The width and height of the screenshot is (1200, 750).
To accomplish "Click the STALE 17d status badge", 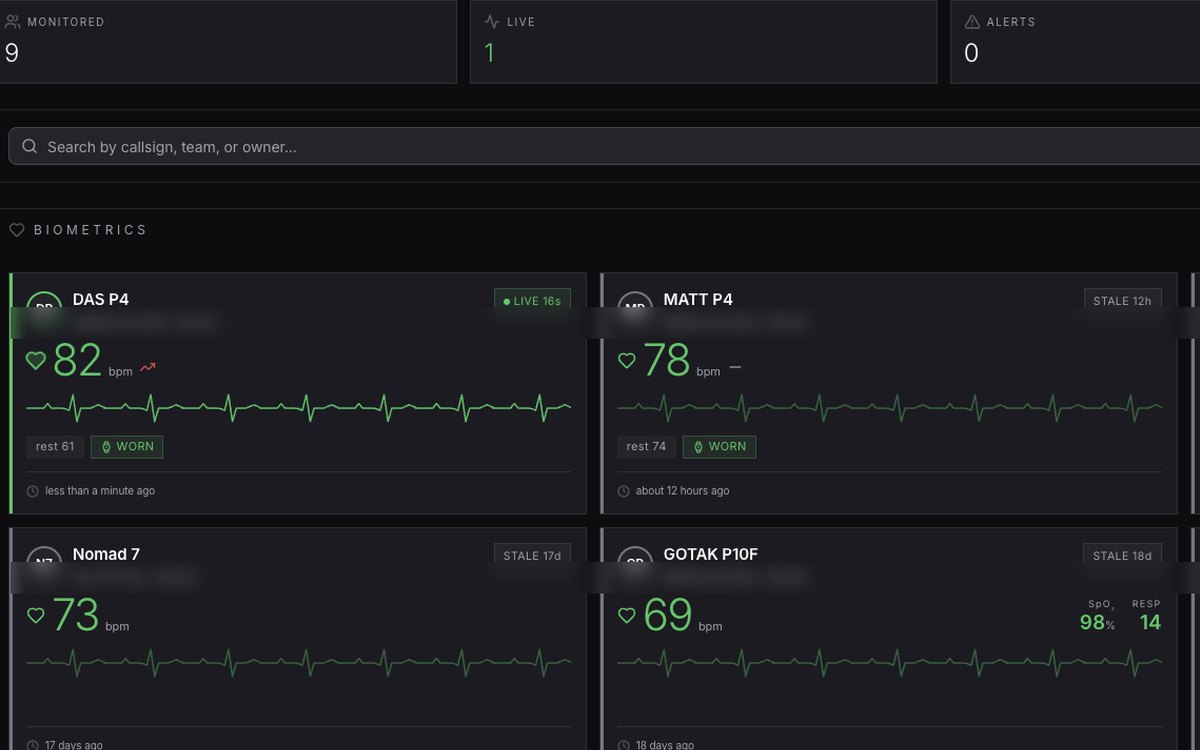I will tap(532, 555).
